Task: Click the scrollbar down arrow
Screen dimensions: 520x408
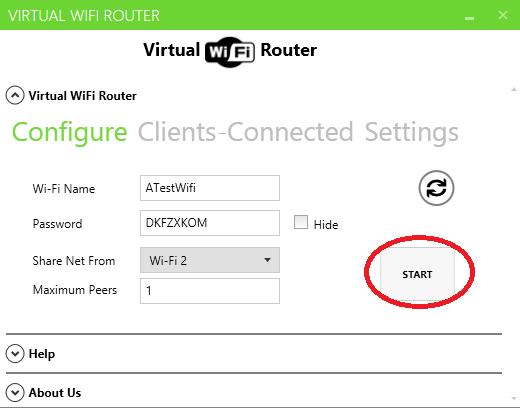Action: (x=514, y=398)
